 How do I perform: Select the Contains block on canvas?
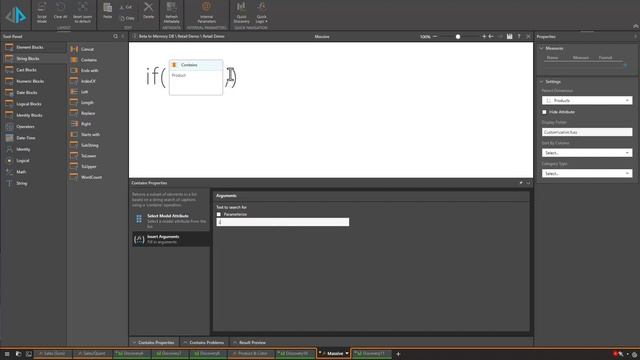pos(196,77)
